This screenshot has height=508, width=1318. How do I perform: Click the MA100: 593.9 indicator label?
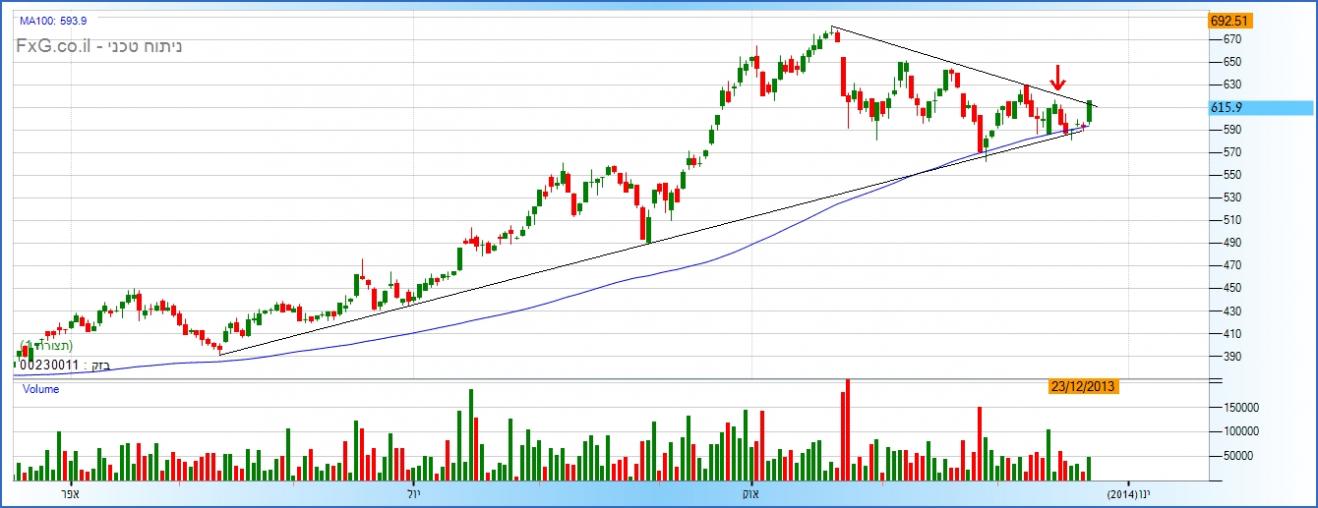tap(47, 19)
